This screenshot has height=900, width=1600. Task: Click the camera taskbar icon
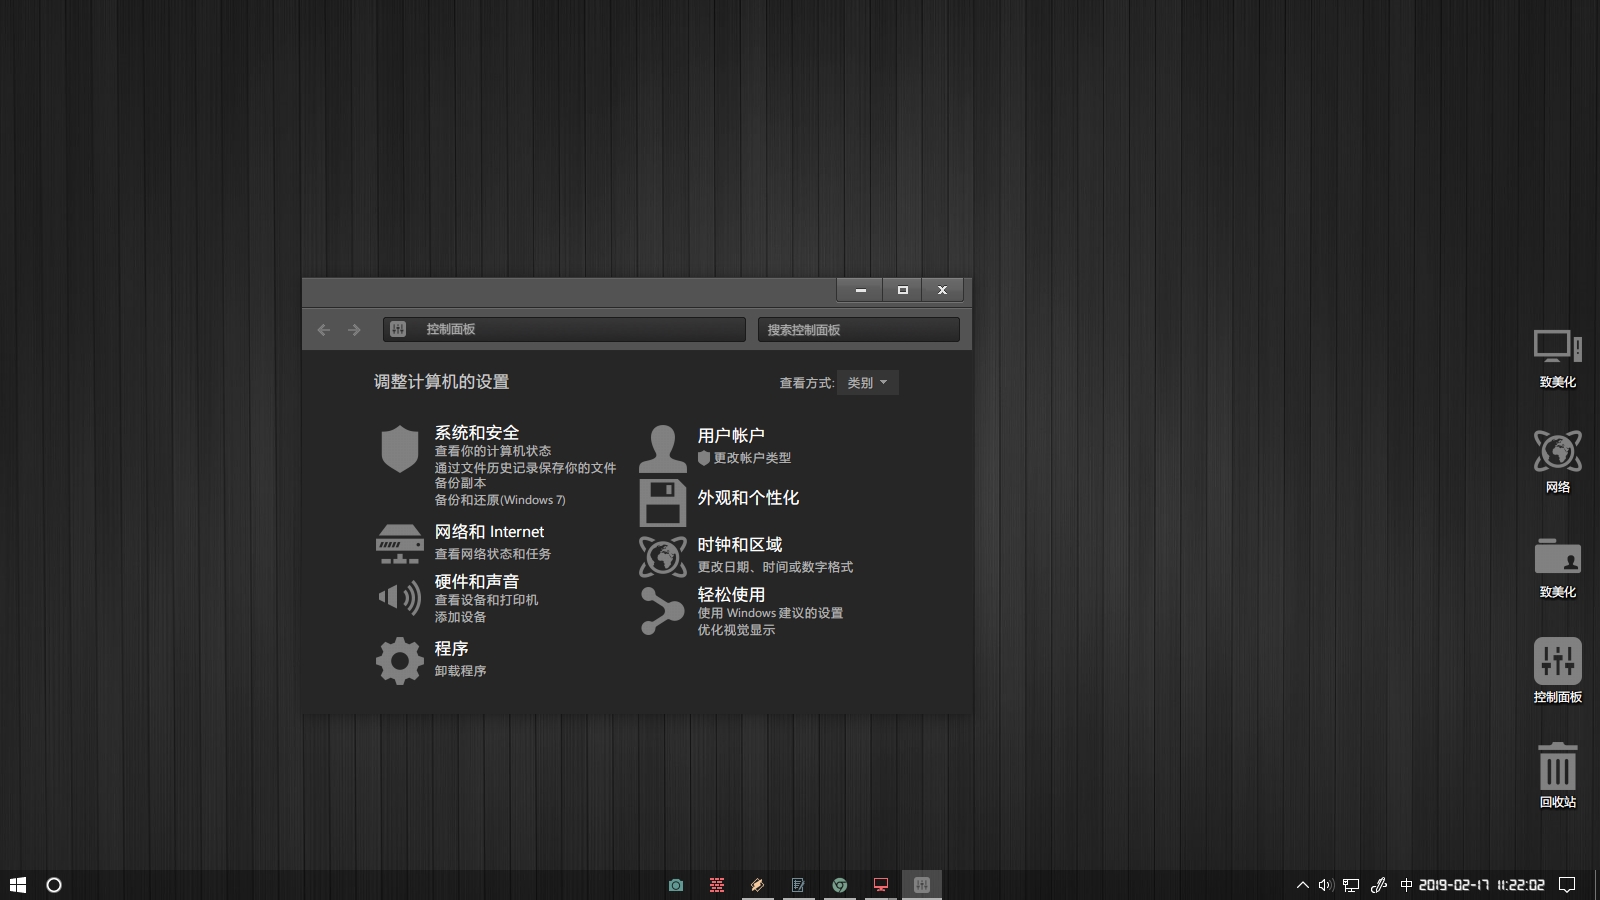tap(676, 885)
